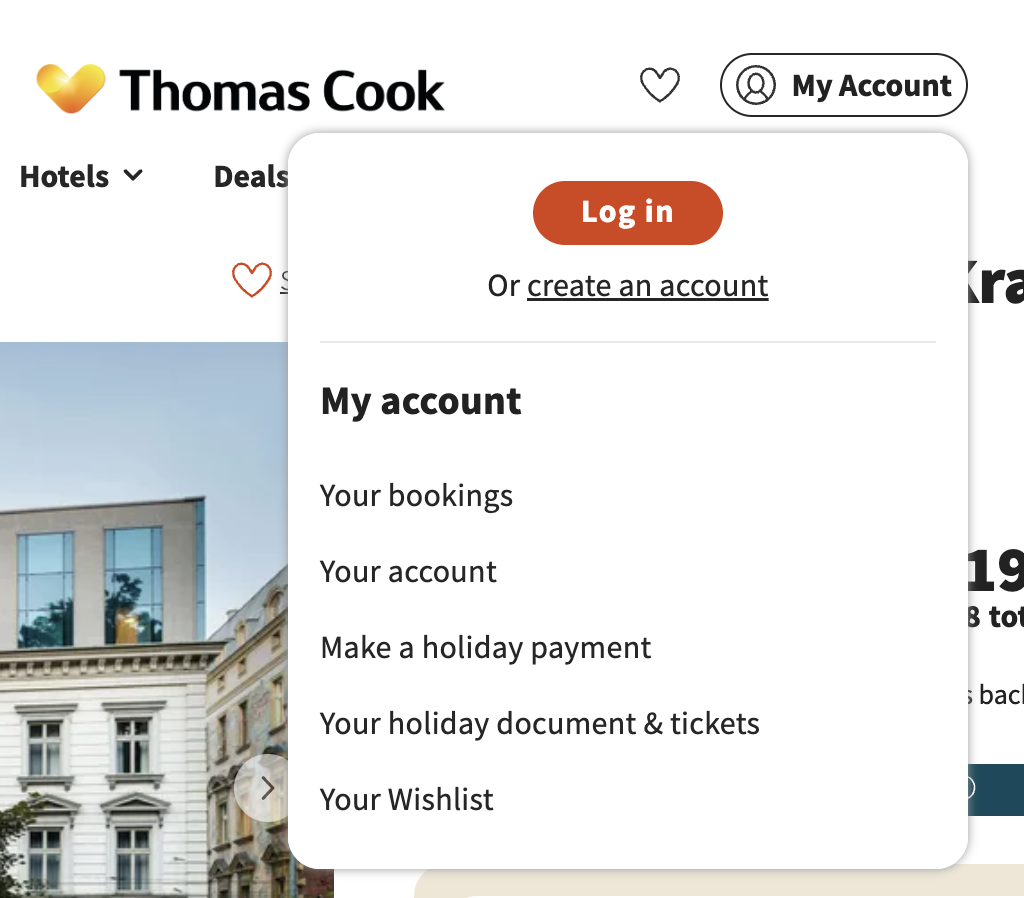The image size is (1024, 898).
Task: Click the Thomas Cook wordmark text
Action: point(282,91)
